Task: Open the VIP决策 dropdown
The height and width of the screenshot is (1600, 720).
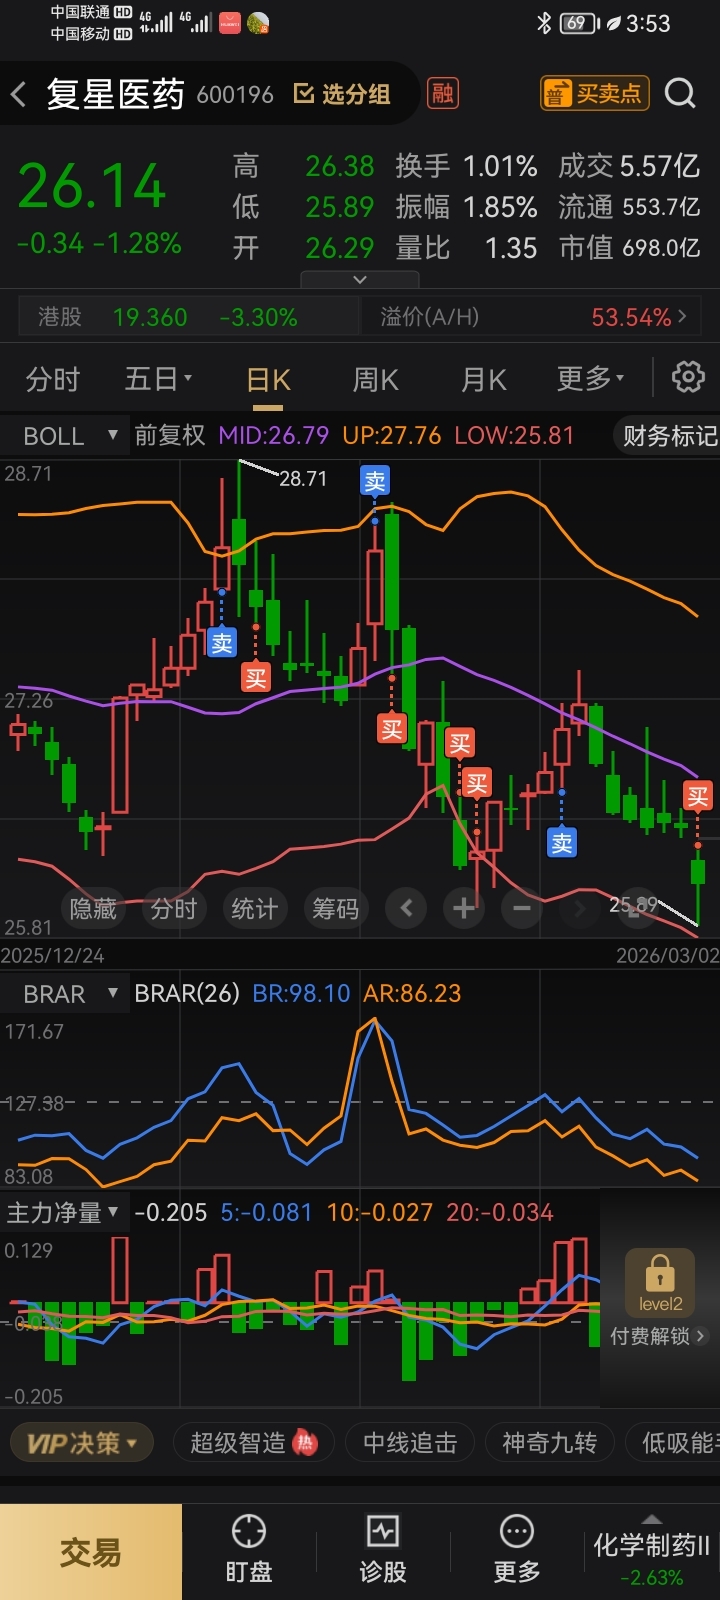Action: 82,1443
